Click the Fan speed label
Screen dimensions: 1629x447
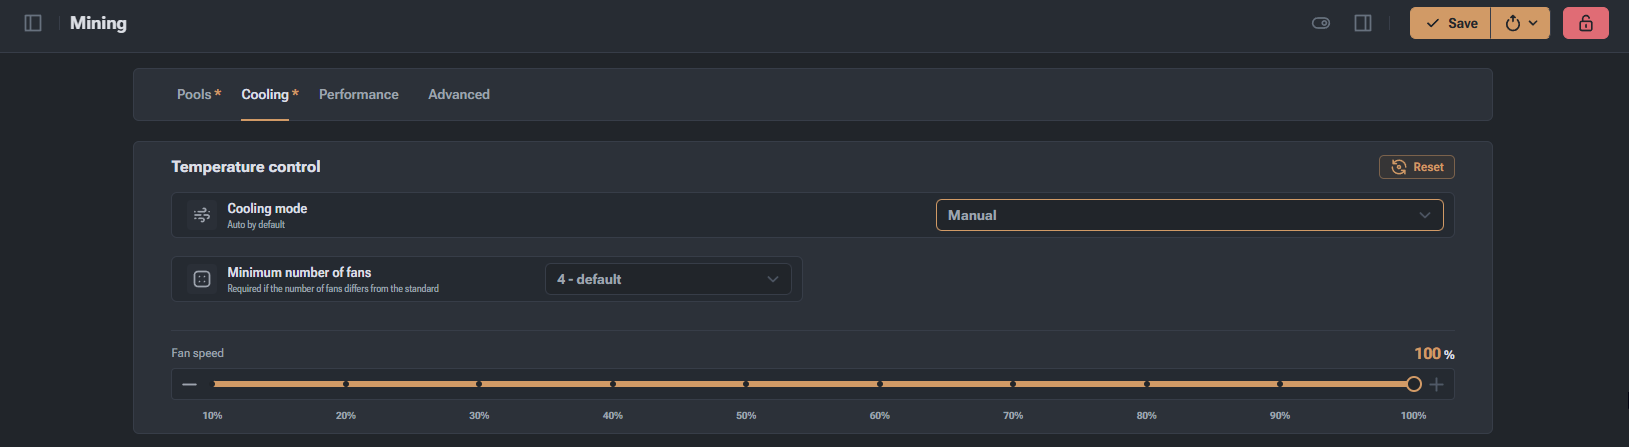198,353
